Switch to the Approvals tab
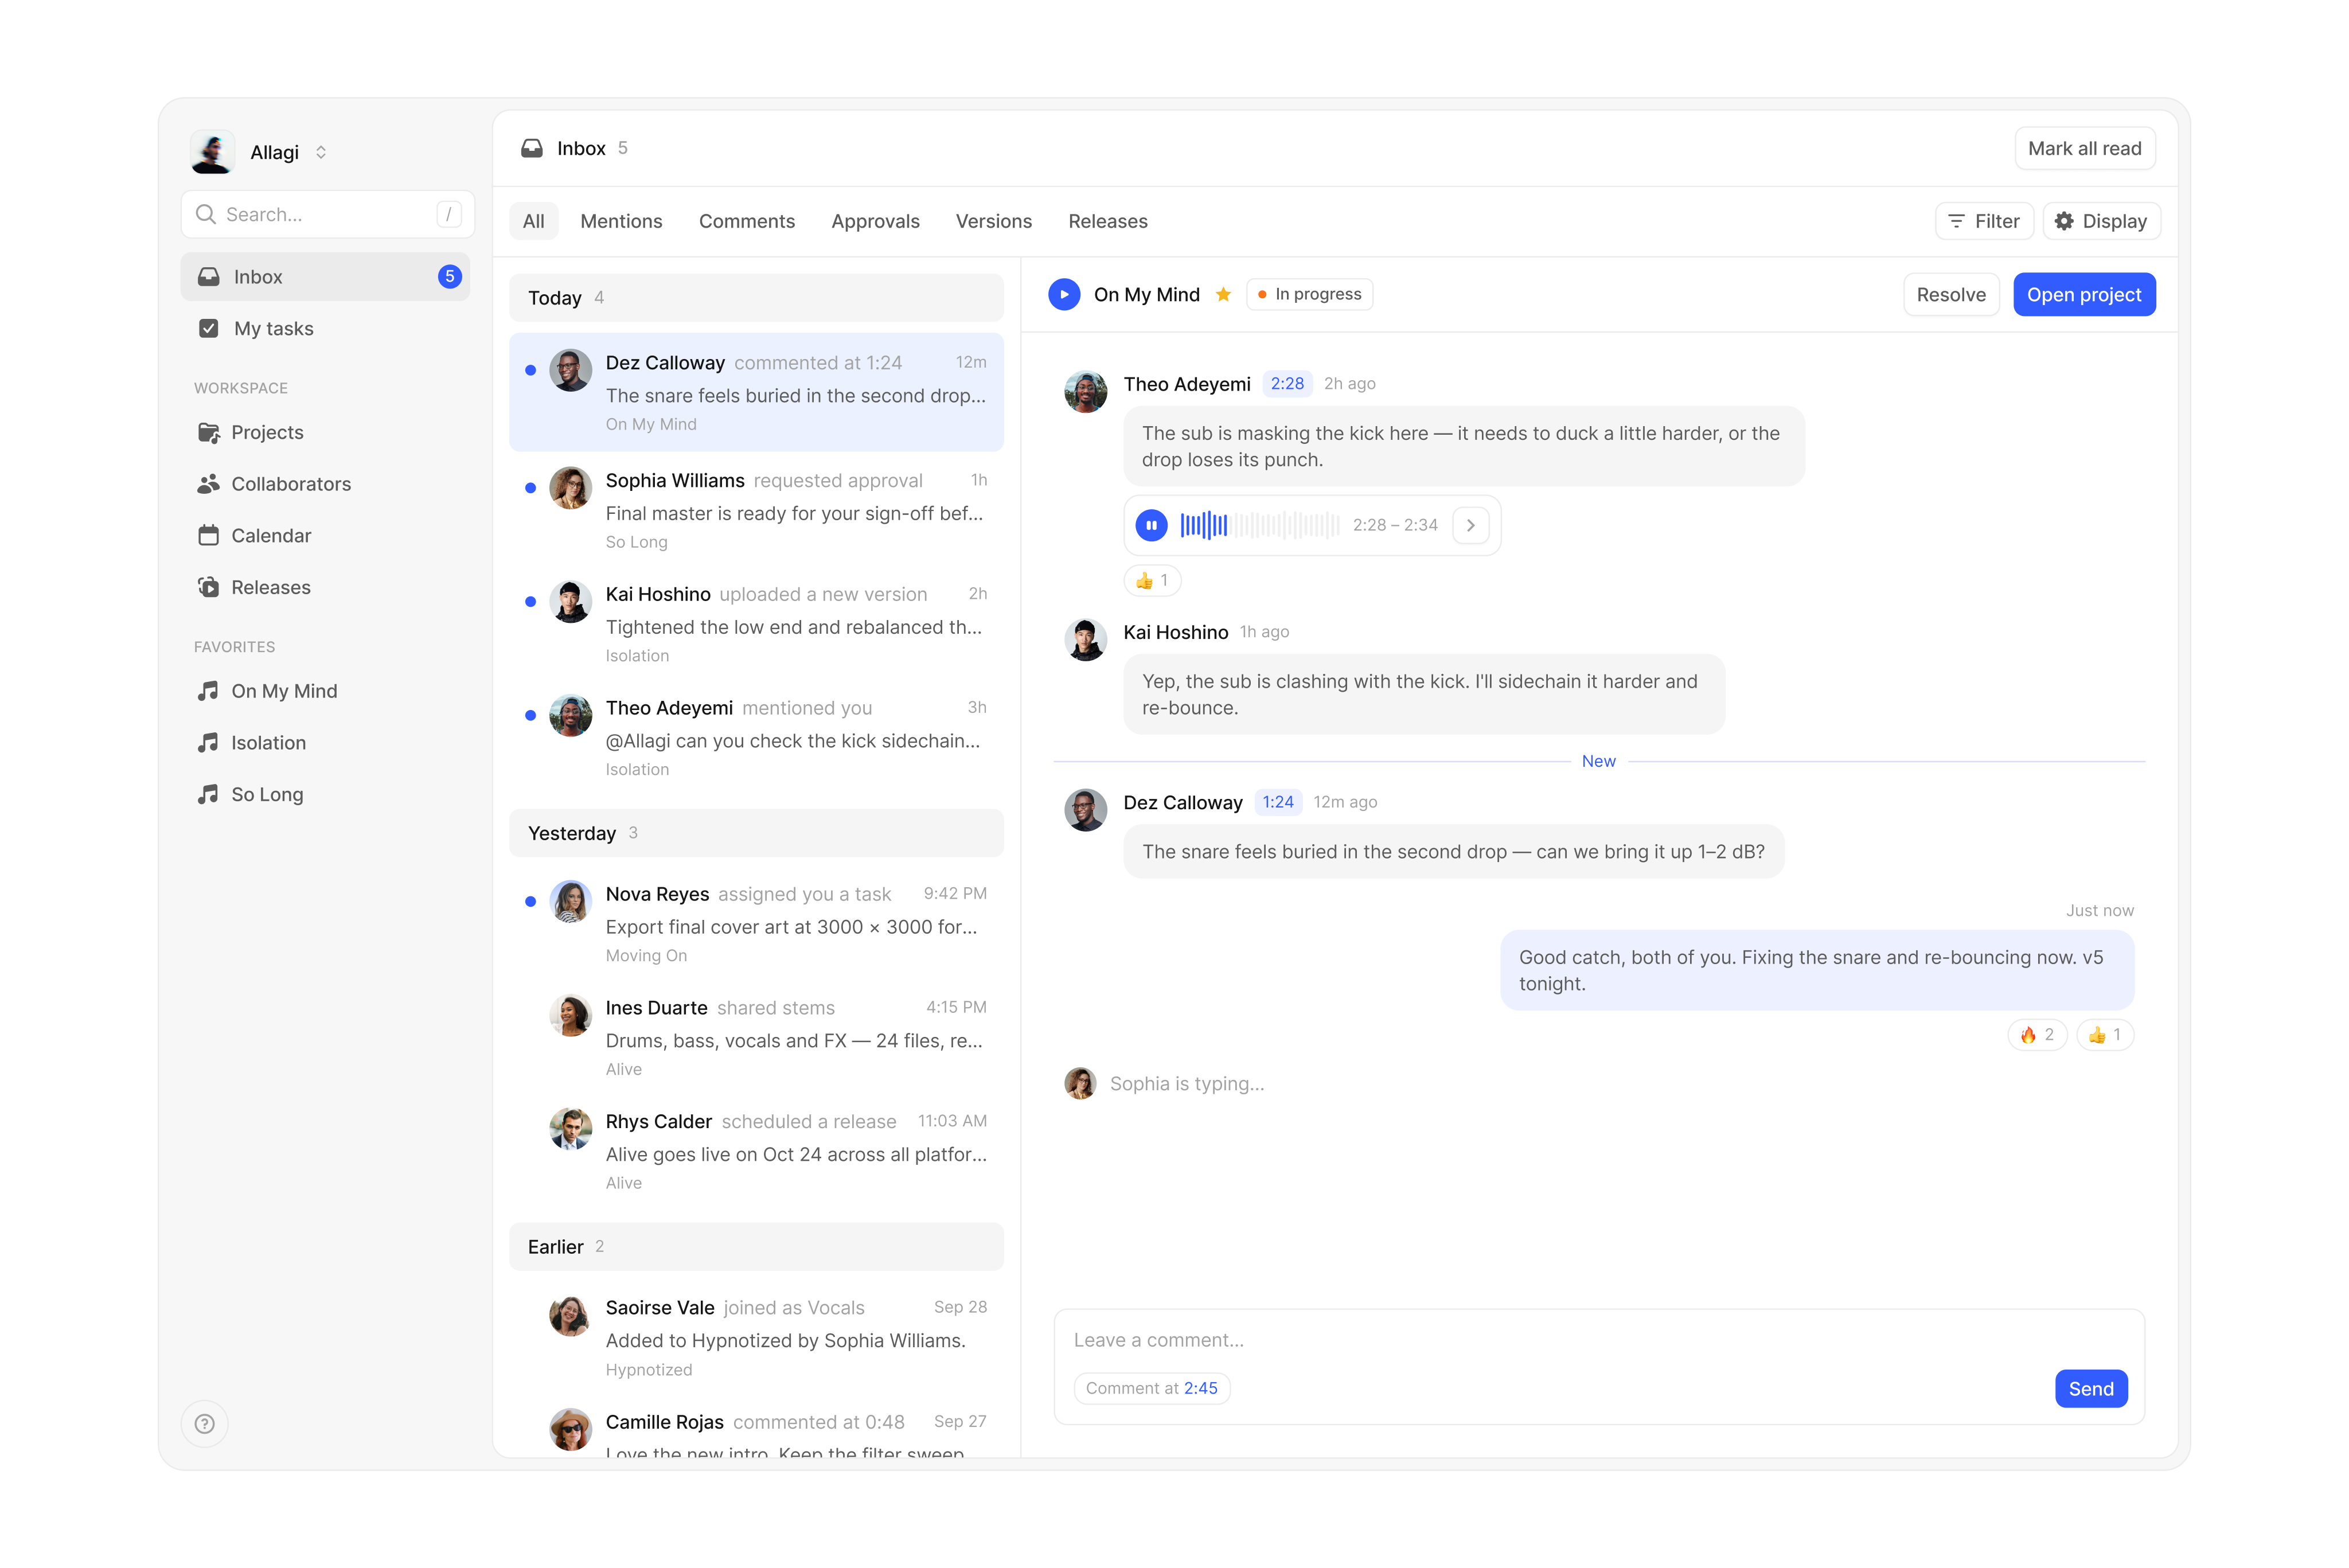Screen dimensions: 2349x1568 click(x=875, y=221)
